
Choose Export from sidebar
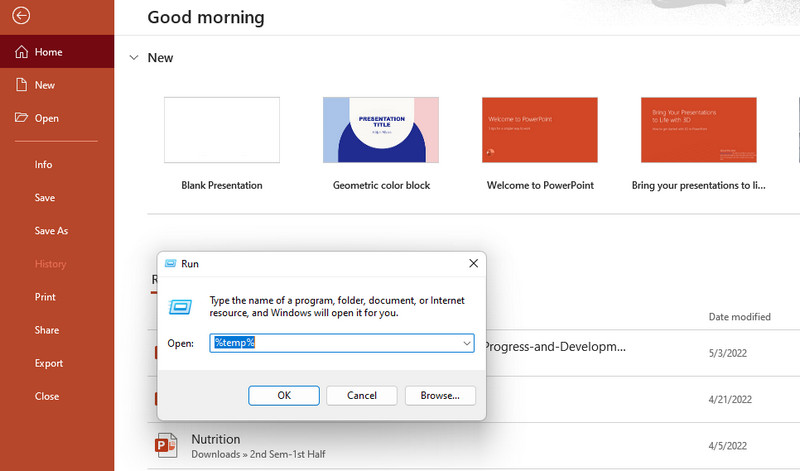[49, 363]
